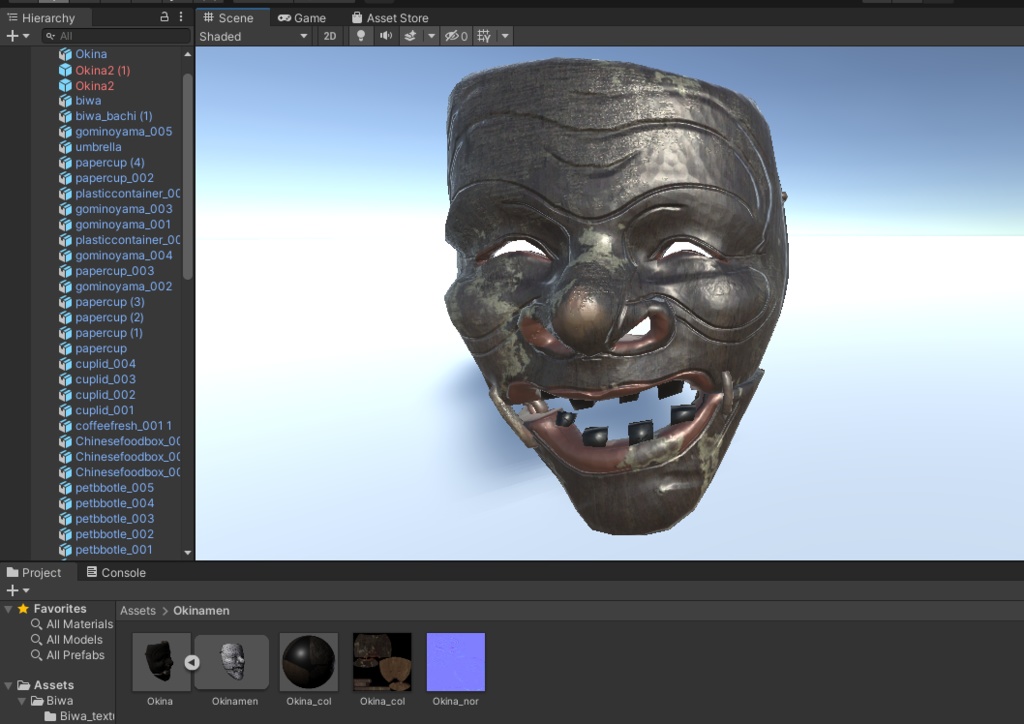Click the scene grid snapping icon
1024x724 pixels.
(x=485, y=36)
